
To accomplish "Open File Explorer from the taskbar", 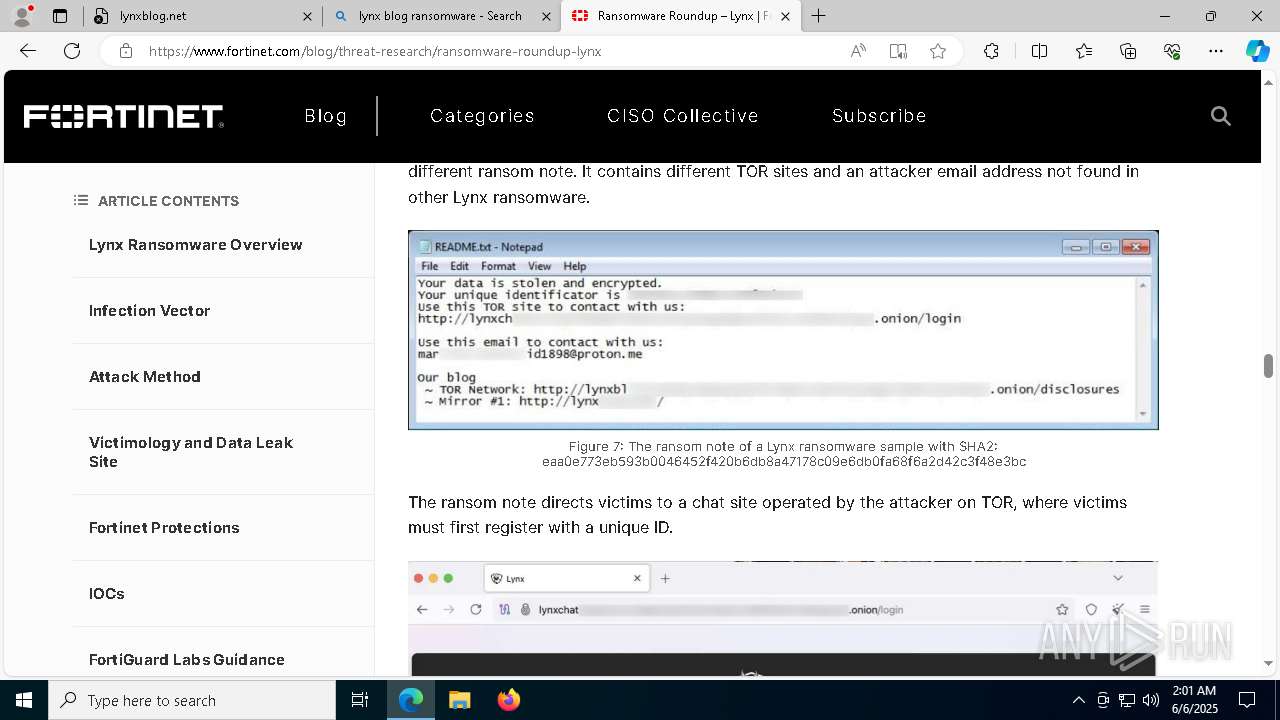I will click(x=459, y=700).
